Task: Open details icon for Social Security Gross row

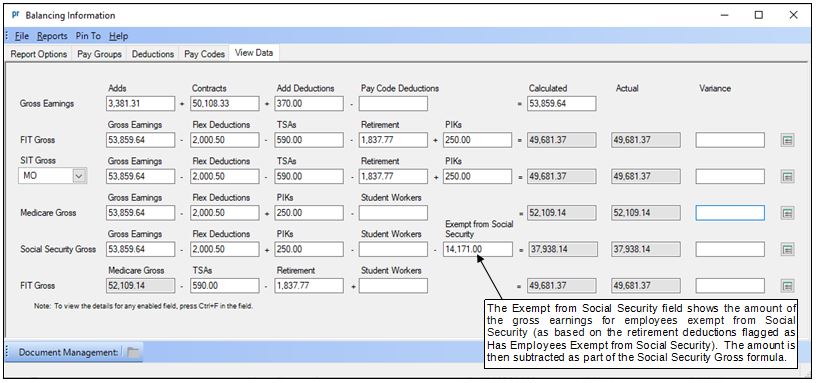Action: click(787, 249)
